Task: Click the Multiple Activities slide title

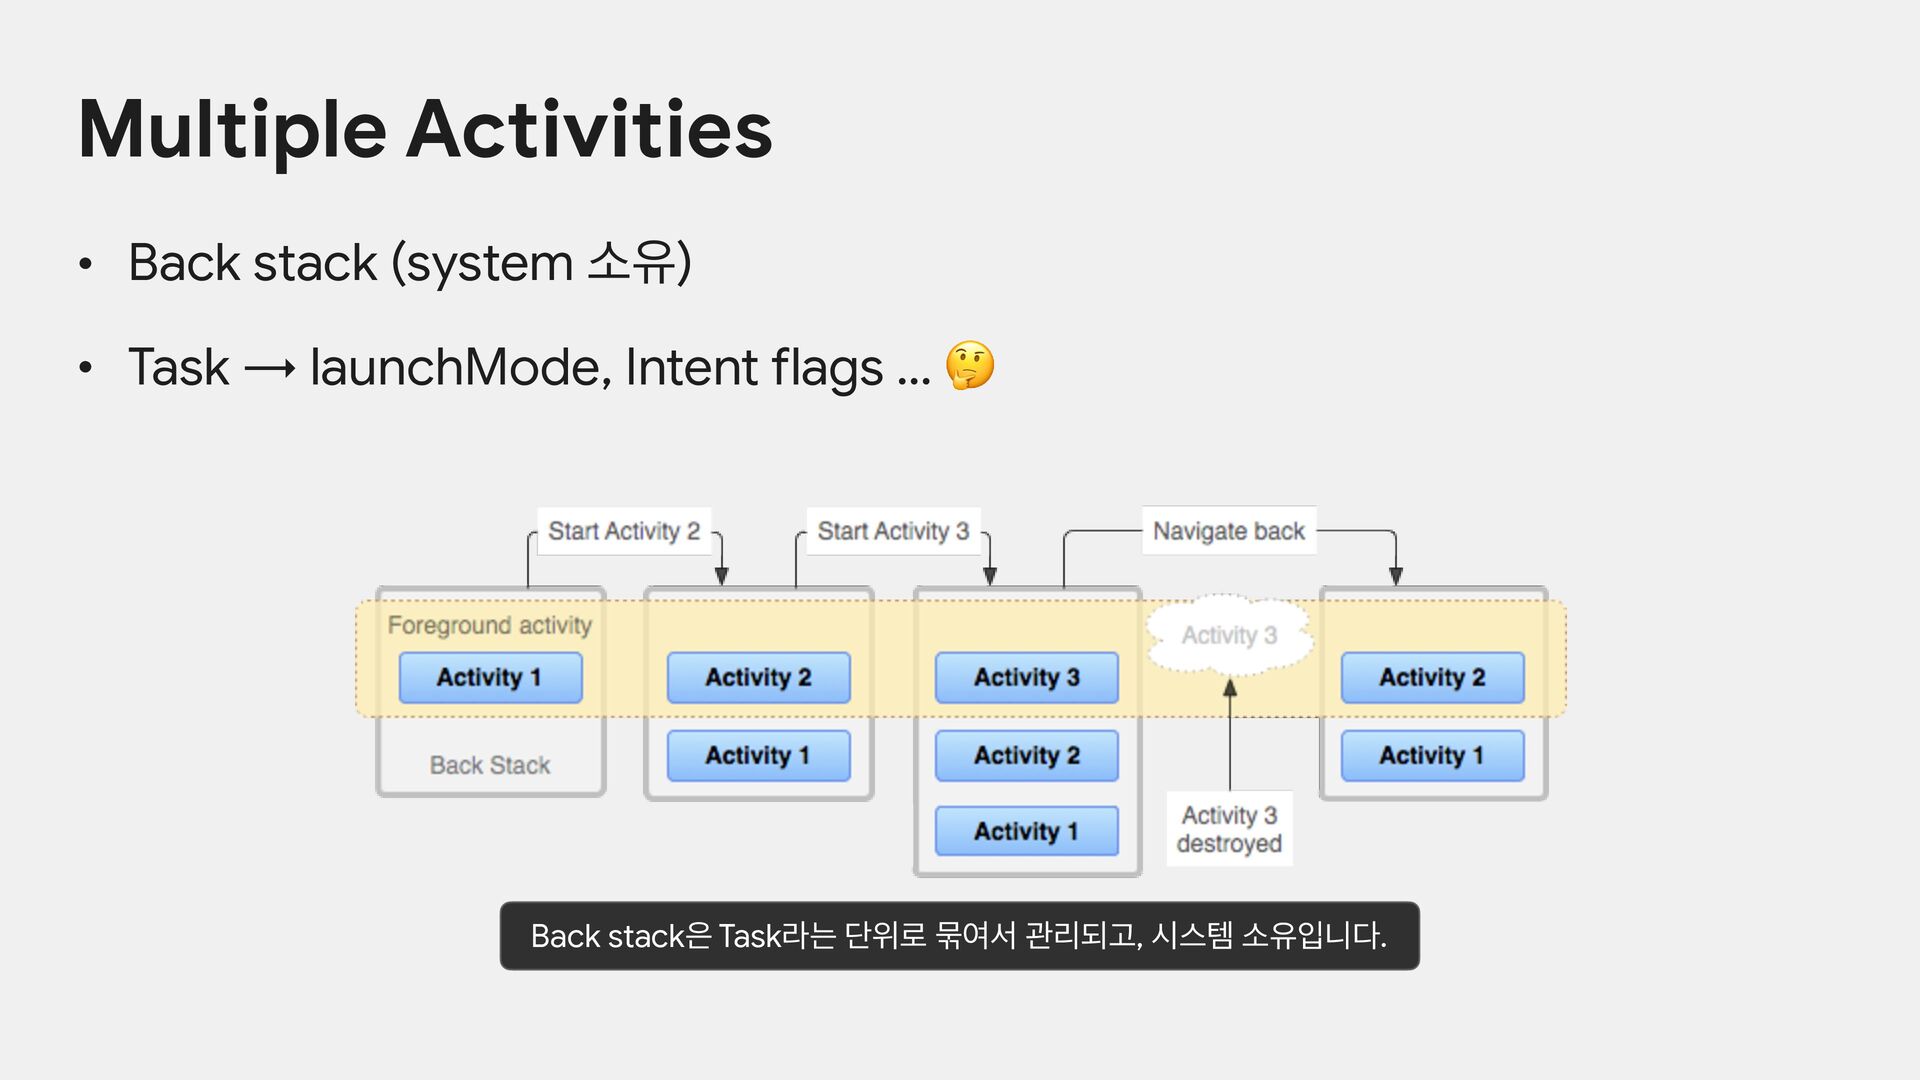Action: click(x=425, y=130)
